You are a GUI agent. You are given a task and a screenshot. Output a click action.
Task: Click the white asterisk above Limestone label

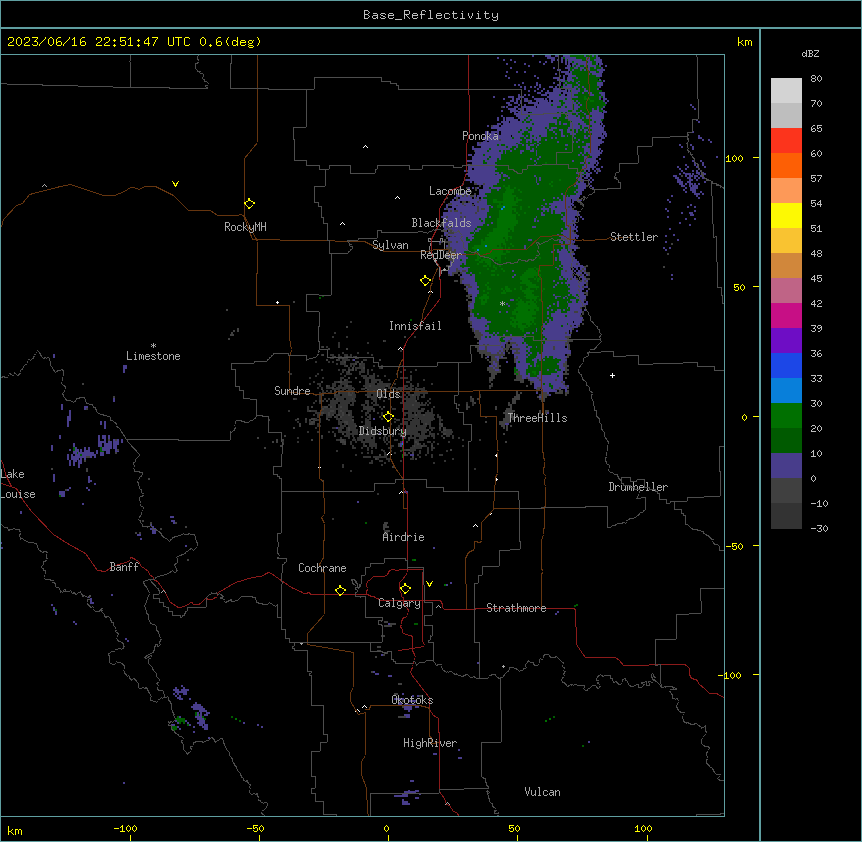153,346
